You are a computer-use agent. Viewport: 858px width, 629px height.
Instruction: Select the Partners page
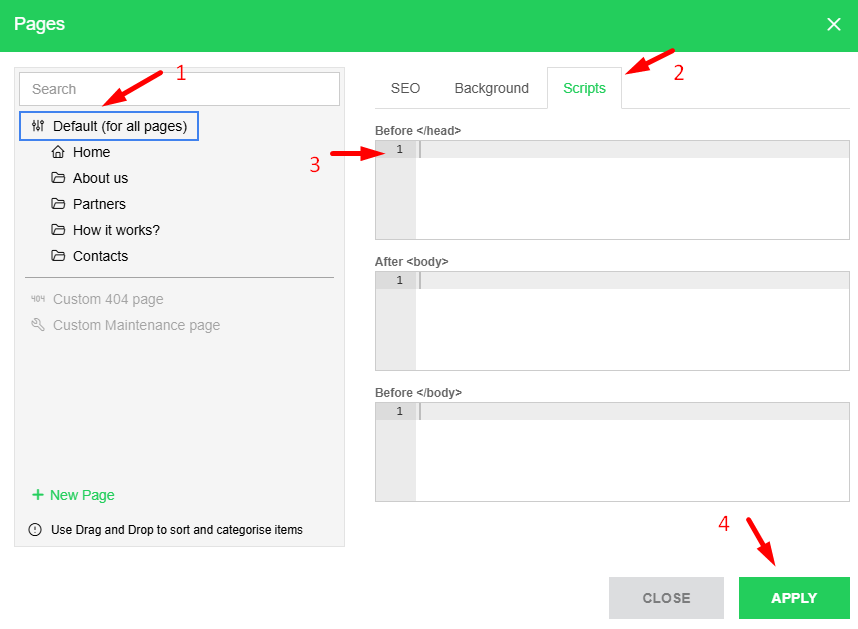tap(99, 204)
